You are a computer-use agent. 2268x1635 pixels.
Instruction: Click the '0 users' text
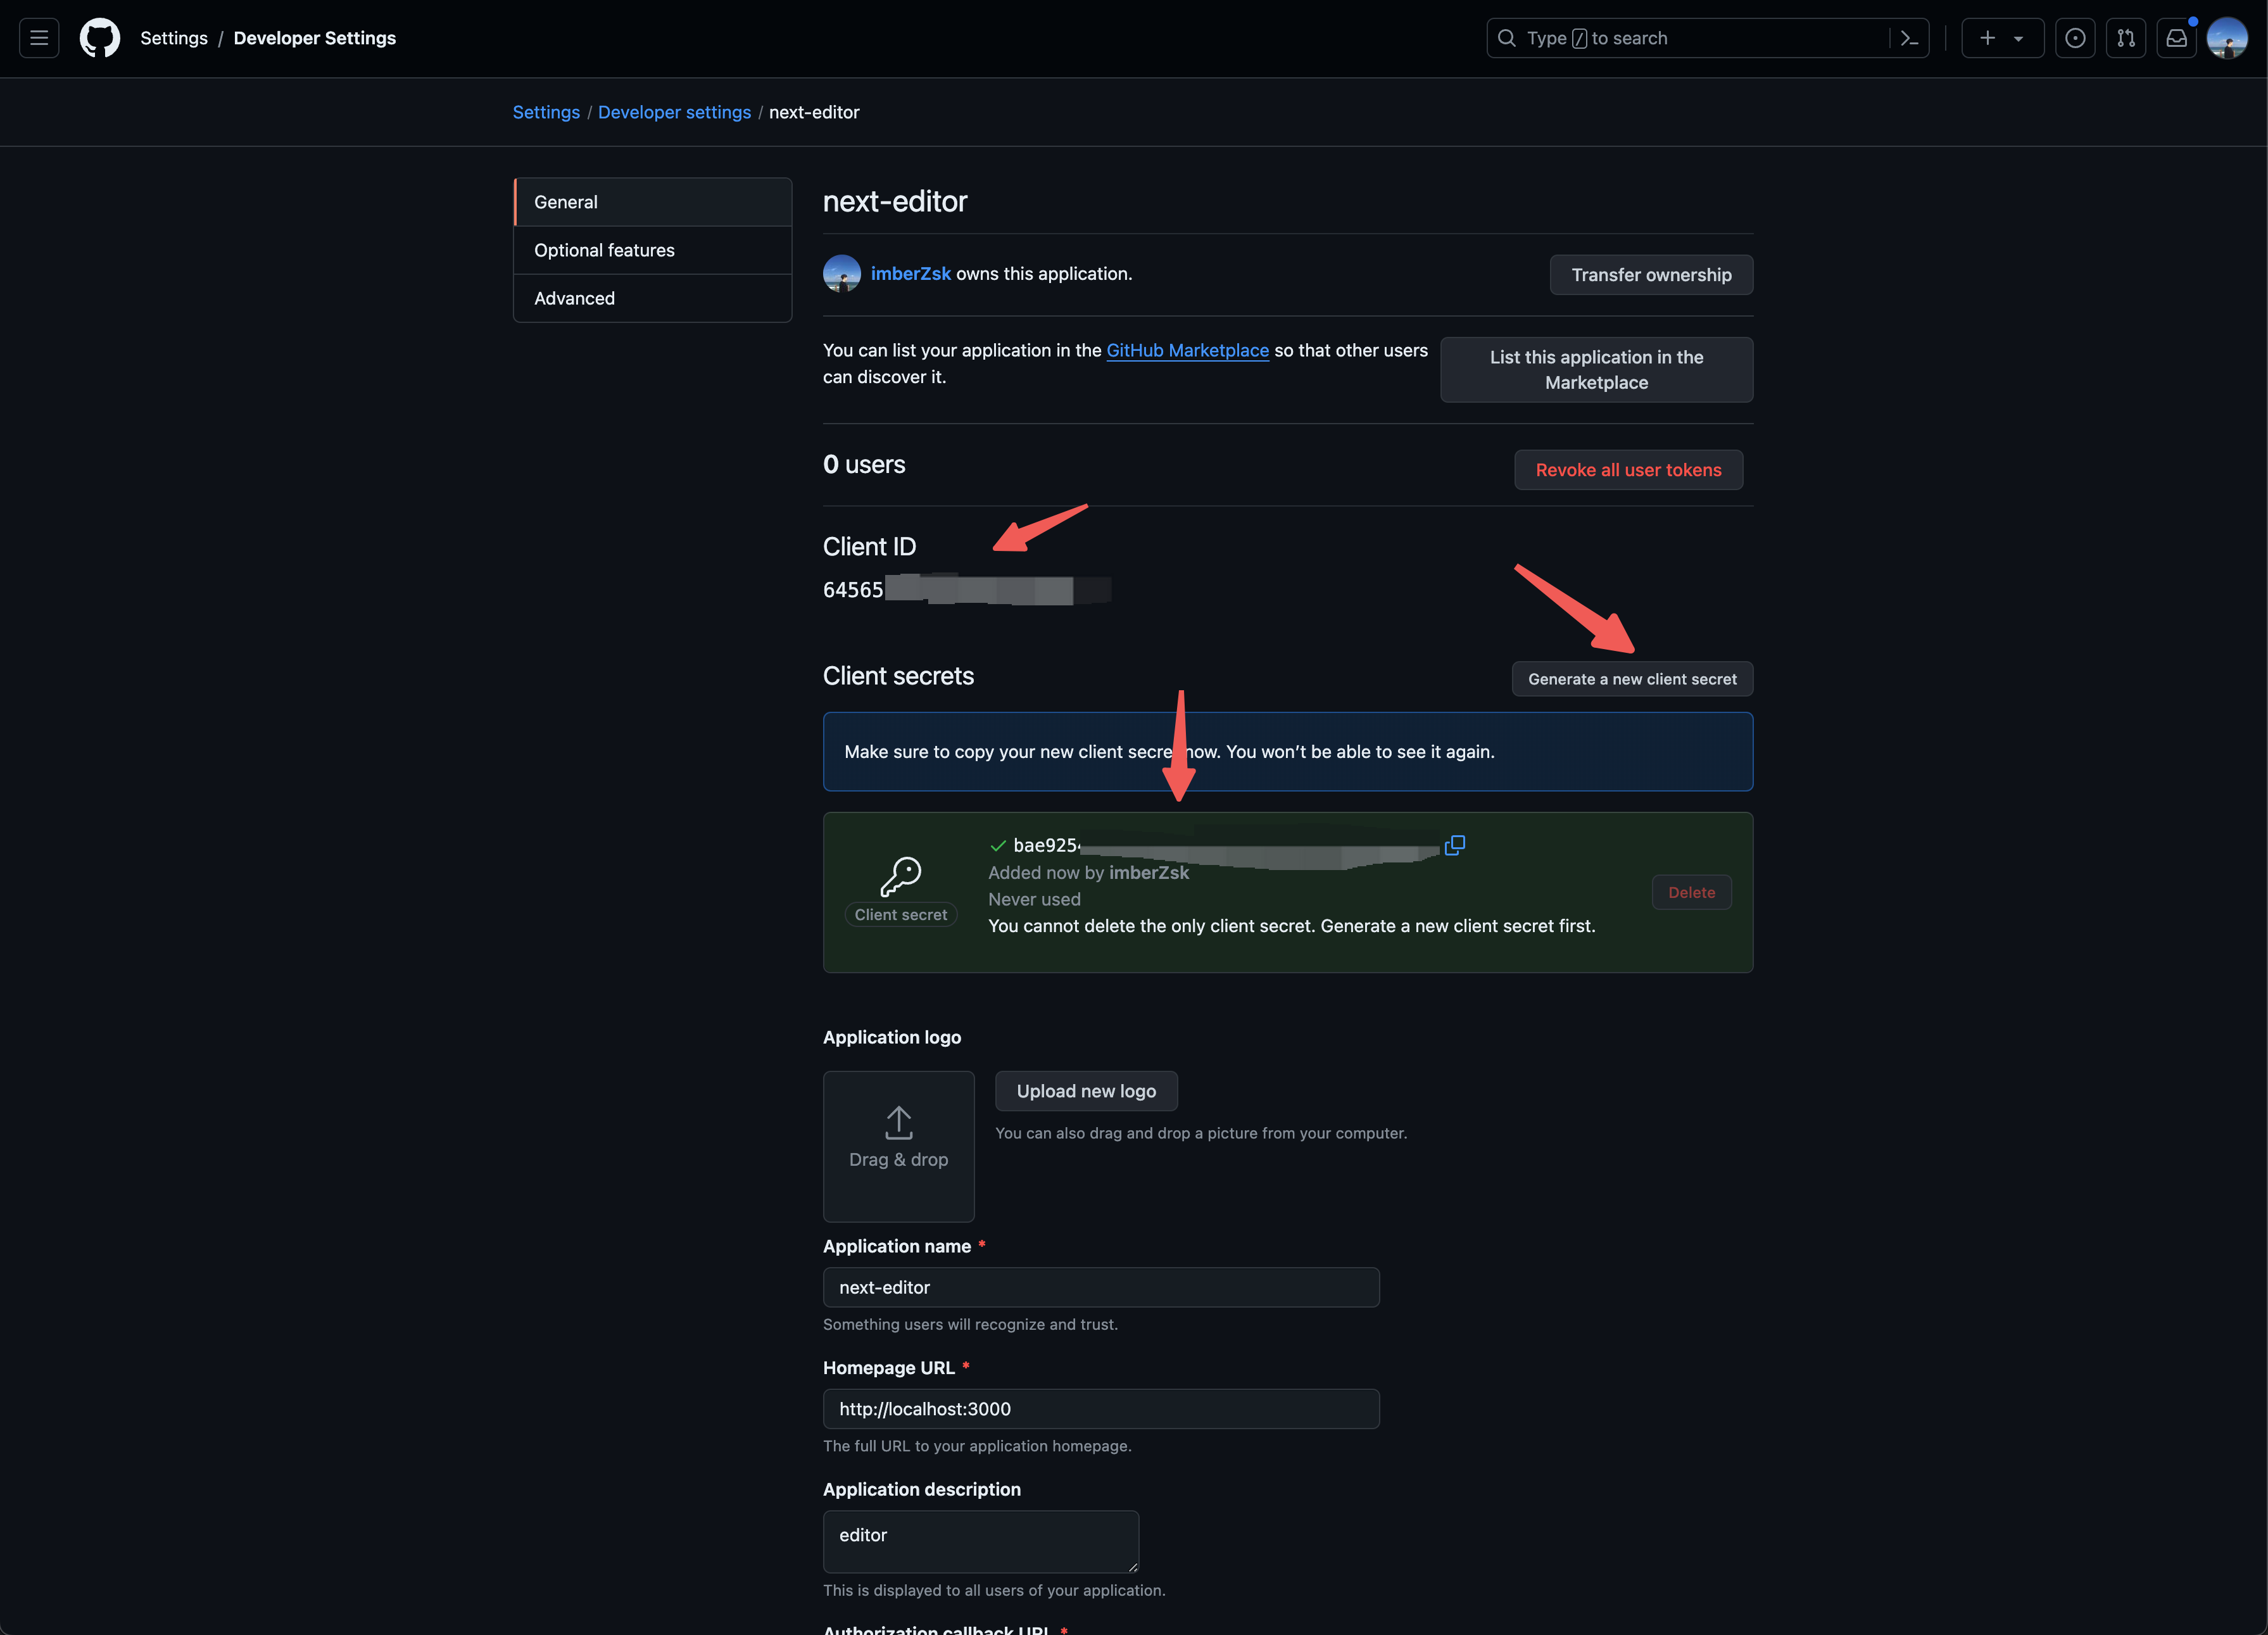click(x=864, y=465)
